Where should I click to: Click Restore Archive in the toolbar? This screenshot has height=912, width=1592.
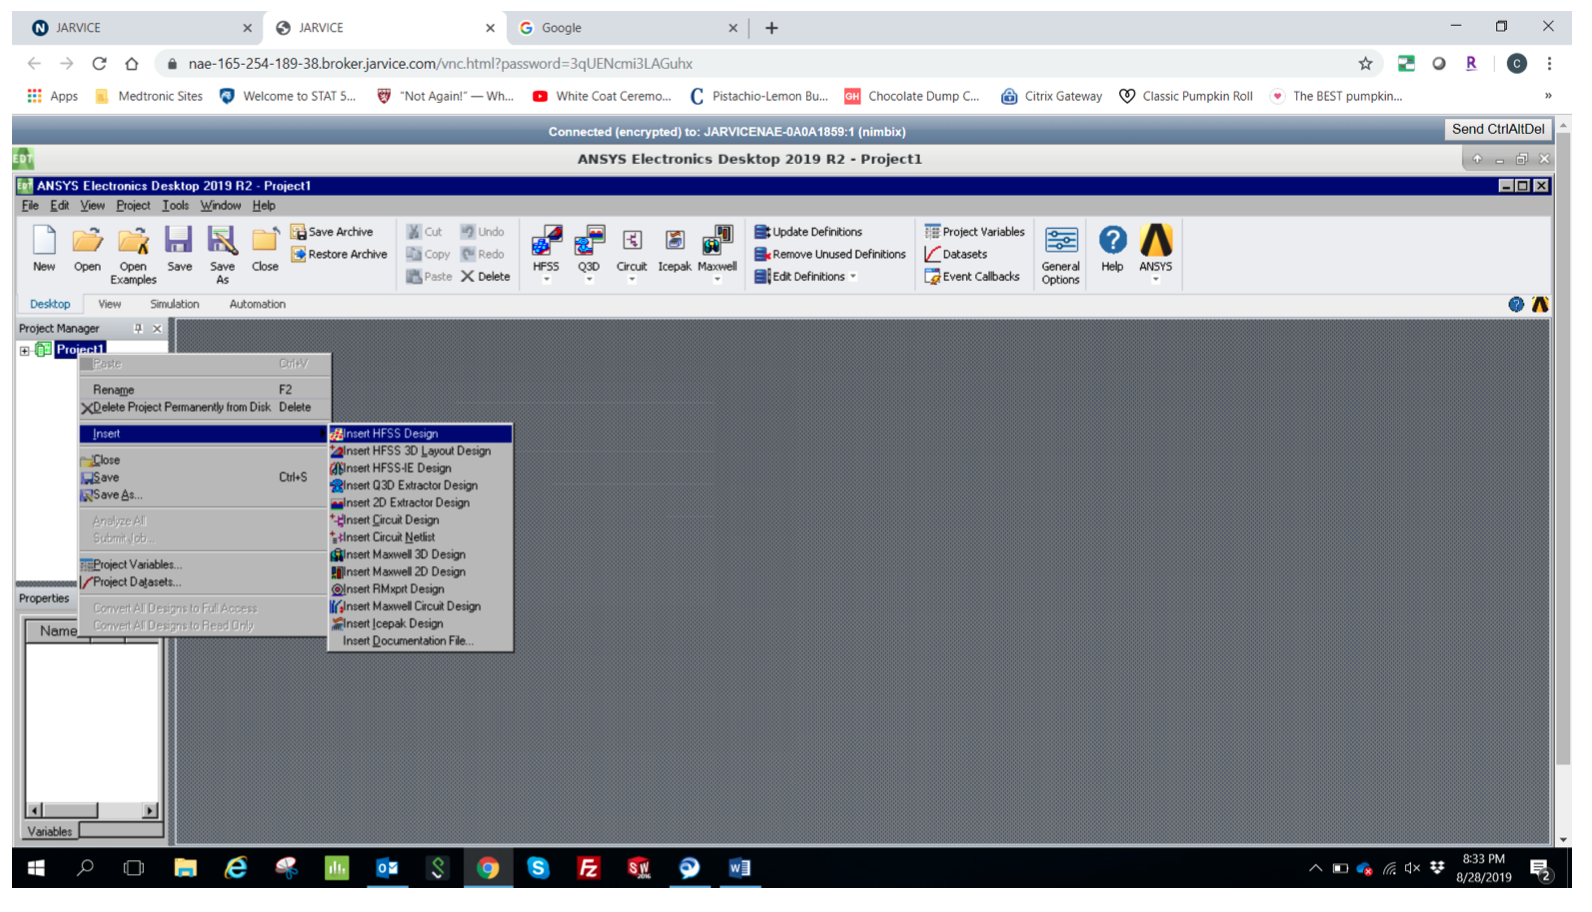pyautogui.click(x=339, y=255)
